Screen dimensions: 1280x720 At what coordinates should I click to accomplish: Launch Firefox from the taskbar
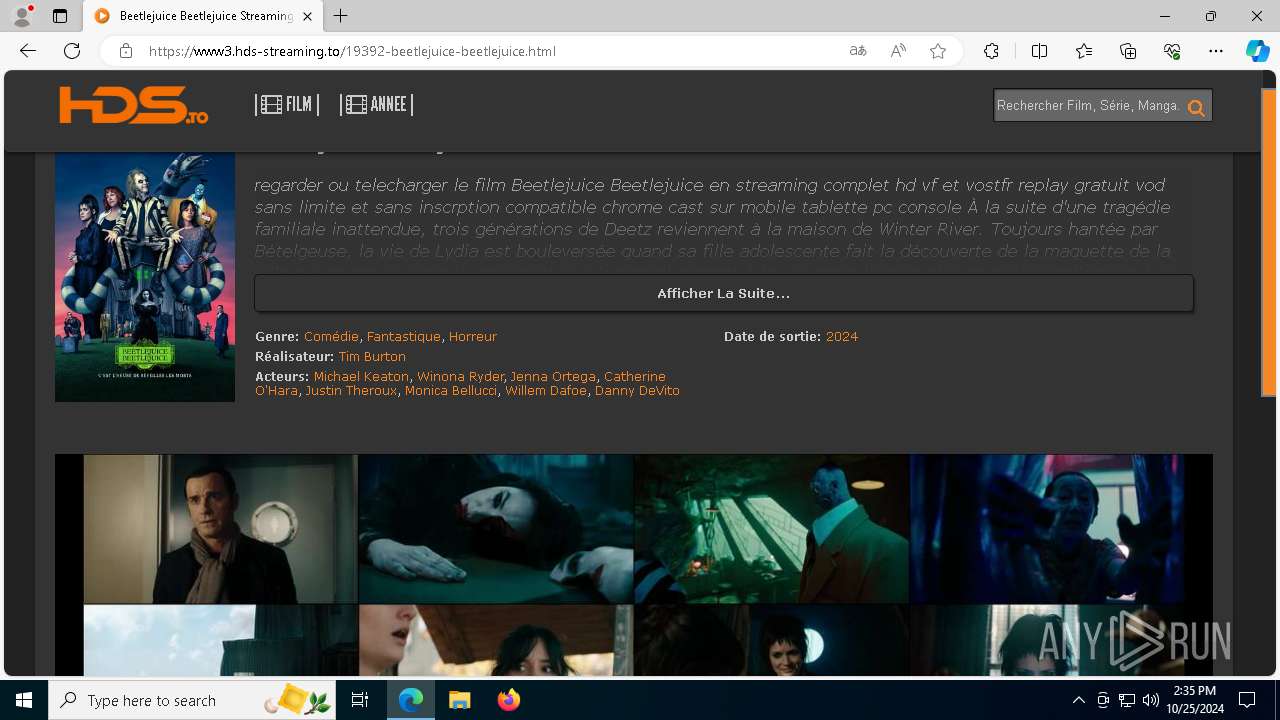click(x=508, y=700)
